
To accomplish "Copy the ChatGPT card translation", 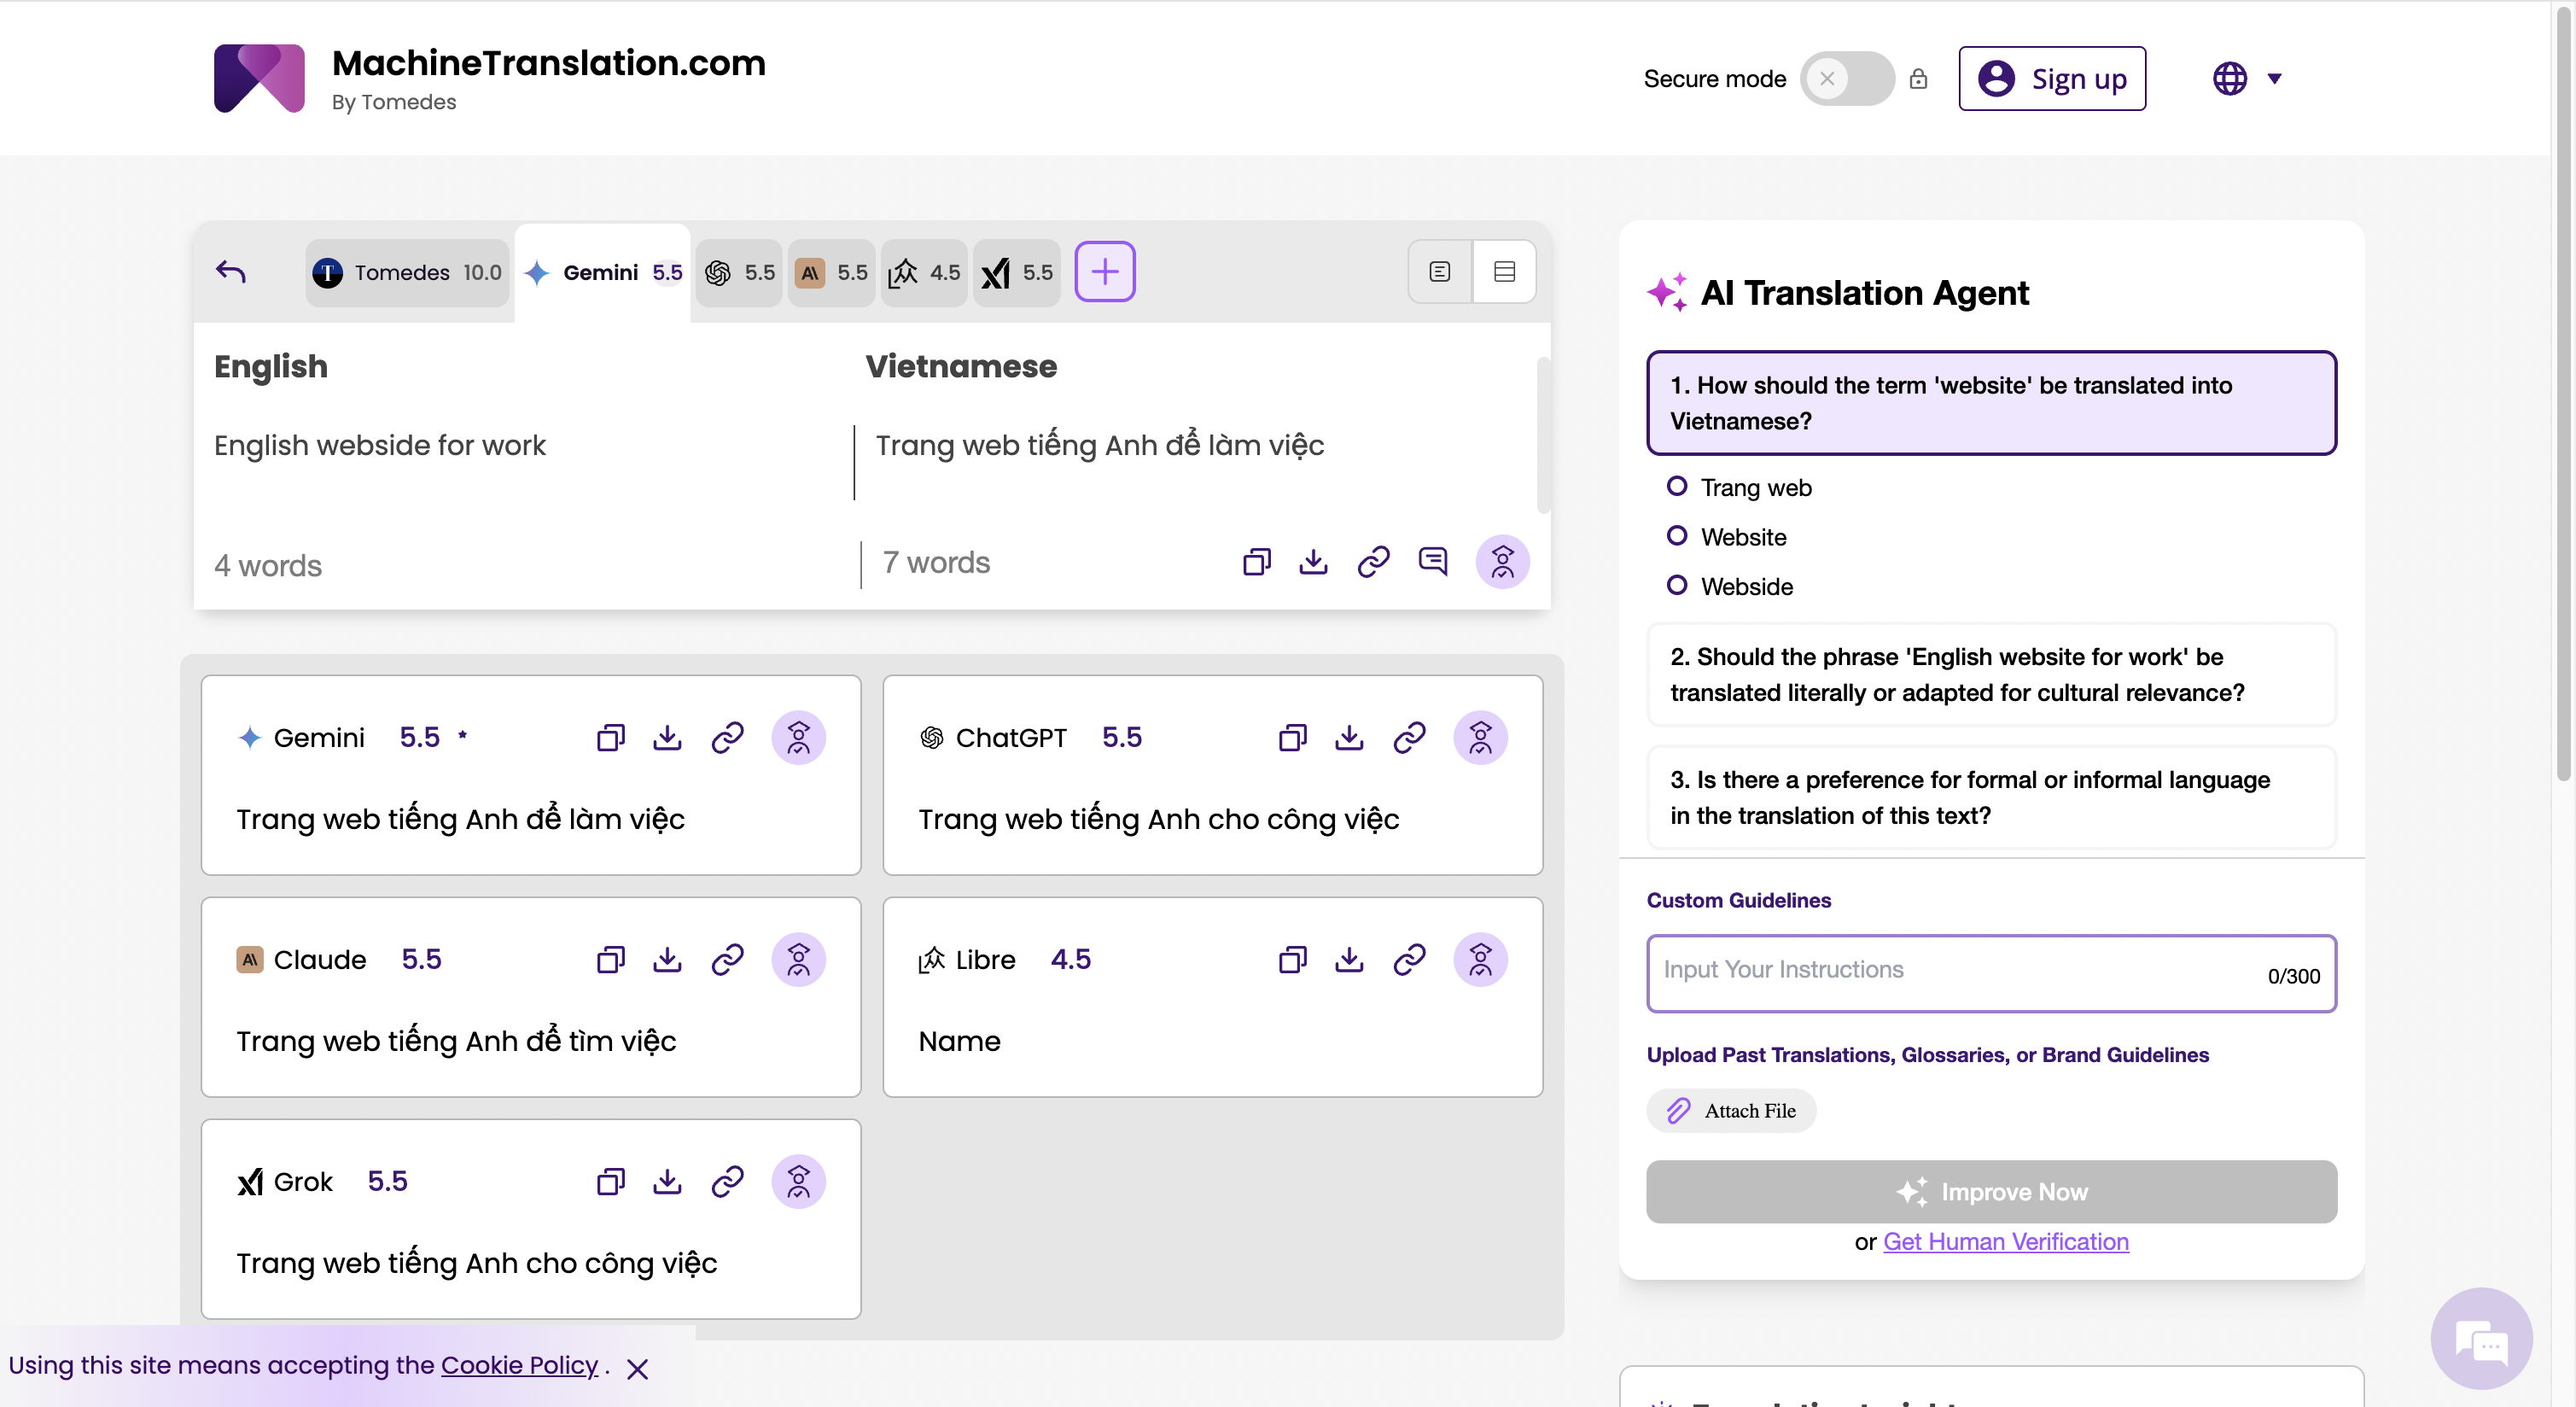I will point(1292,738).
